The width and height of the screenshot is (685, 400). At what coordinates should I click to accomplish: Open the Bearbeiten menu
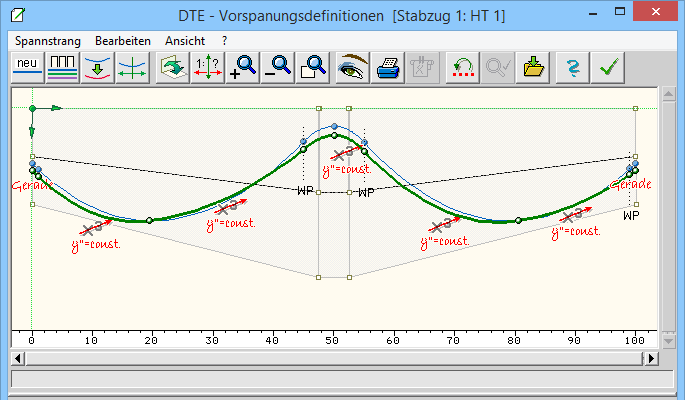coord(123,40)
